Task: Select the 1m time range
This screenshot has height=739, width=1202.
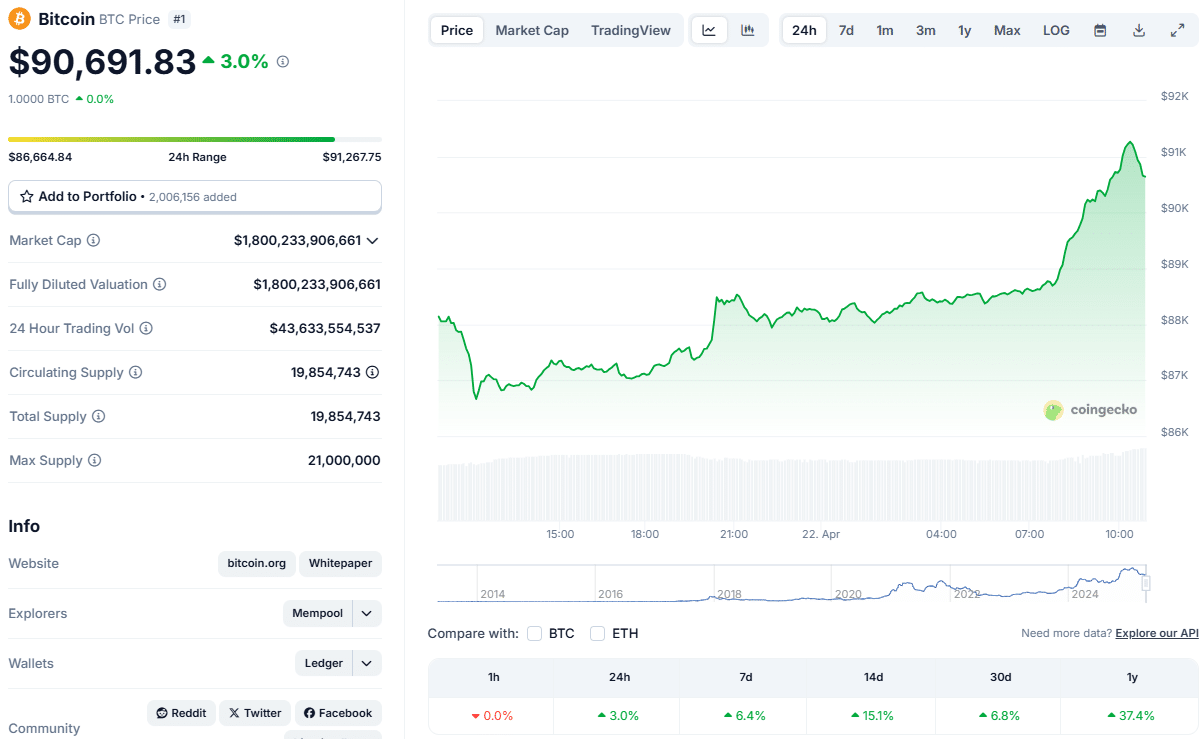Action: (885, 30)
